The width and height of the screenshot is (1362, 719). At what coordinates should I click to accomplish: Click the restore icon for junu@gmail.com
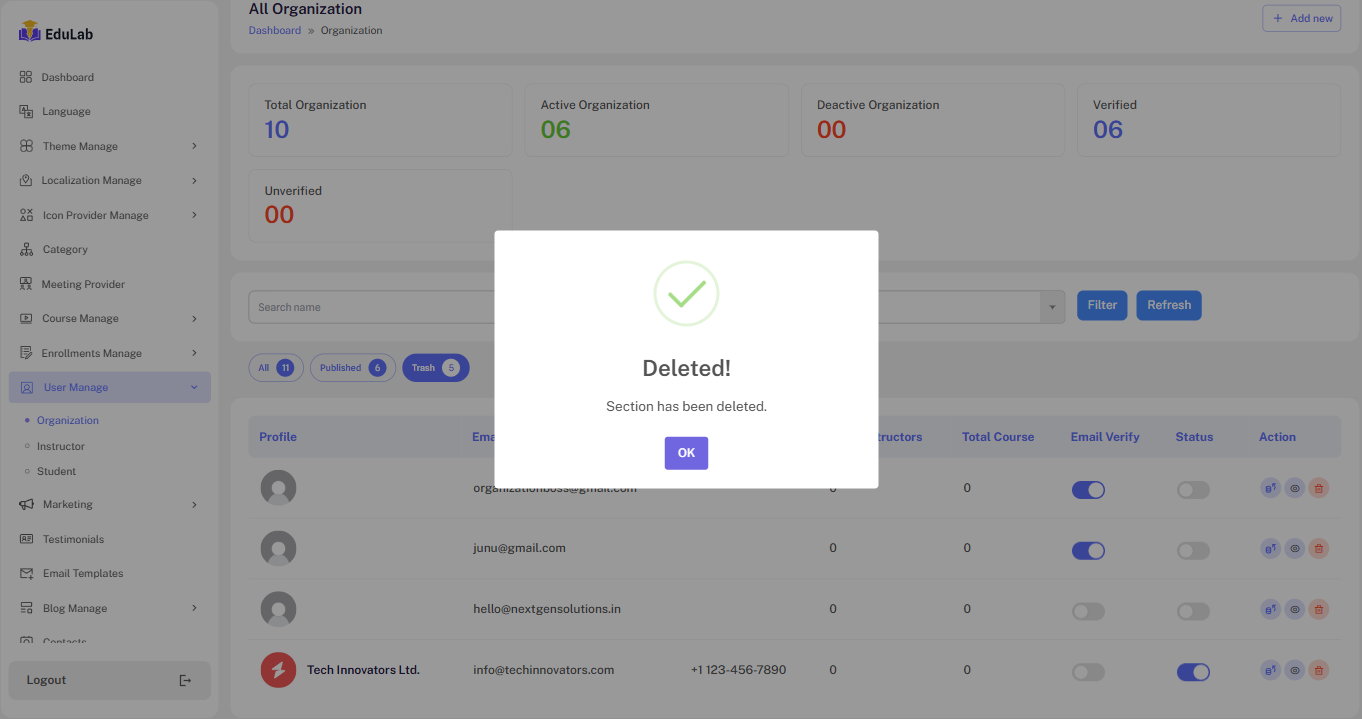(1270, 549)
